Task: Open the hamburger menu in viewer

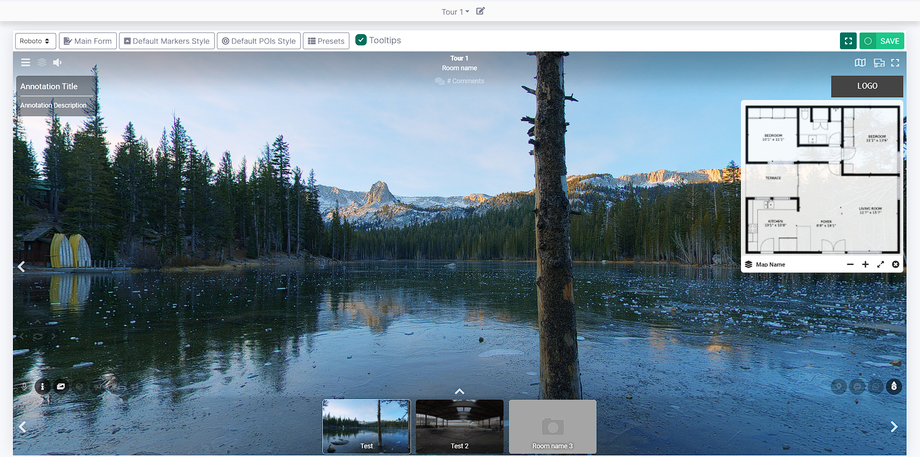Action: [x=25, y=62]
